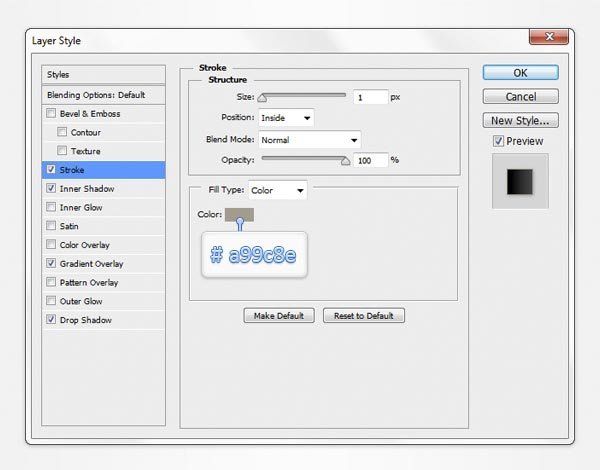Click the New Style... button
This screenshot has width=600, height=470.
[520, 121]
